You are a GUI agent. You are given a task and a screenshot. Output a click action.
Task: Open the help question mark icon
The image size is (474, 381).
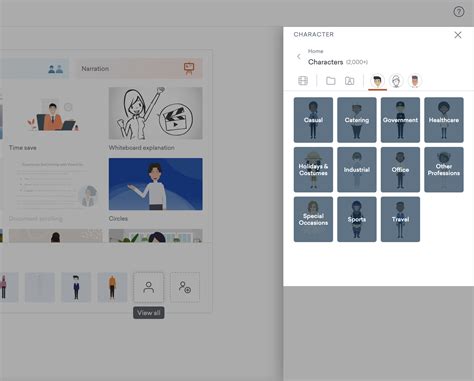[x=459, y=12]
